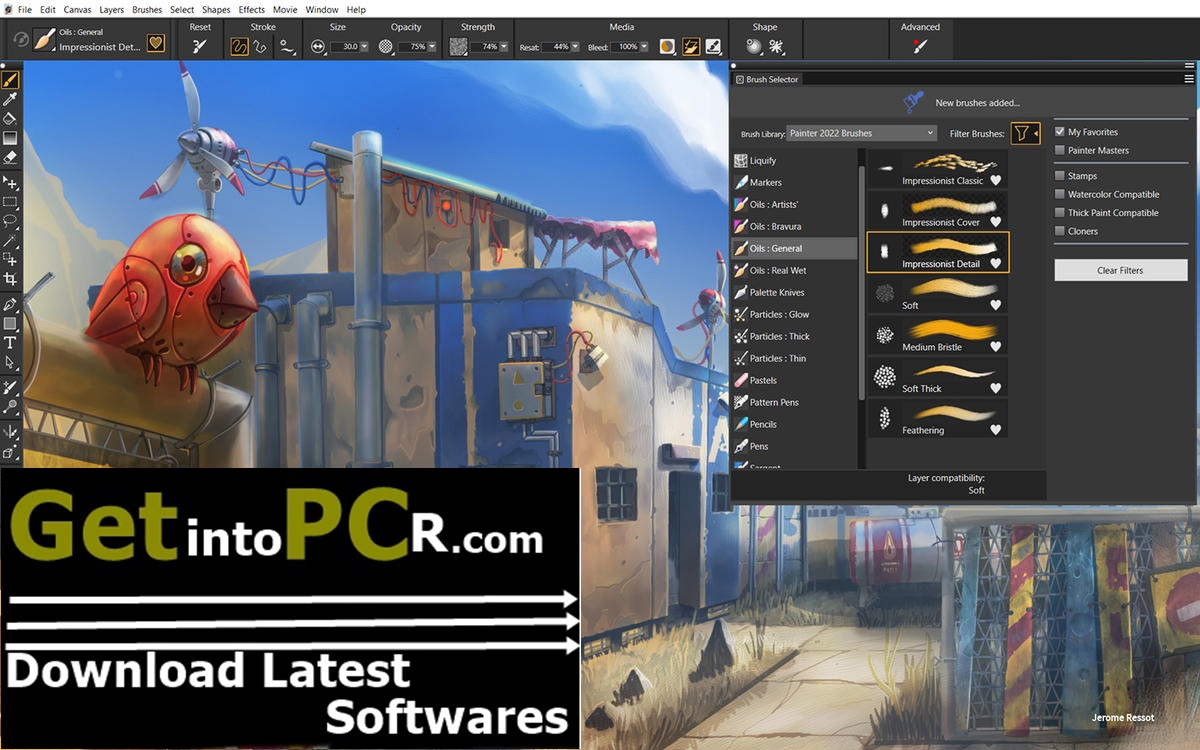1200x750 pixels.
Task: Open the stroke alignment flyout in Stroke group
Action: click(x=288, y=46)
